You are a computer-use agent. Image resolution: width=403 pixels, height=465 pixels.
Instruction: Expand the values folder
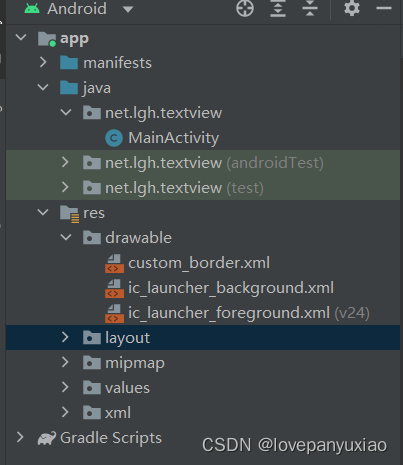point(65,387)
